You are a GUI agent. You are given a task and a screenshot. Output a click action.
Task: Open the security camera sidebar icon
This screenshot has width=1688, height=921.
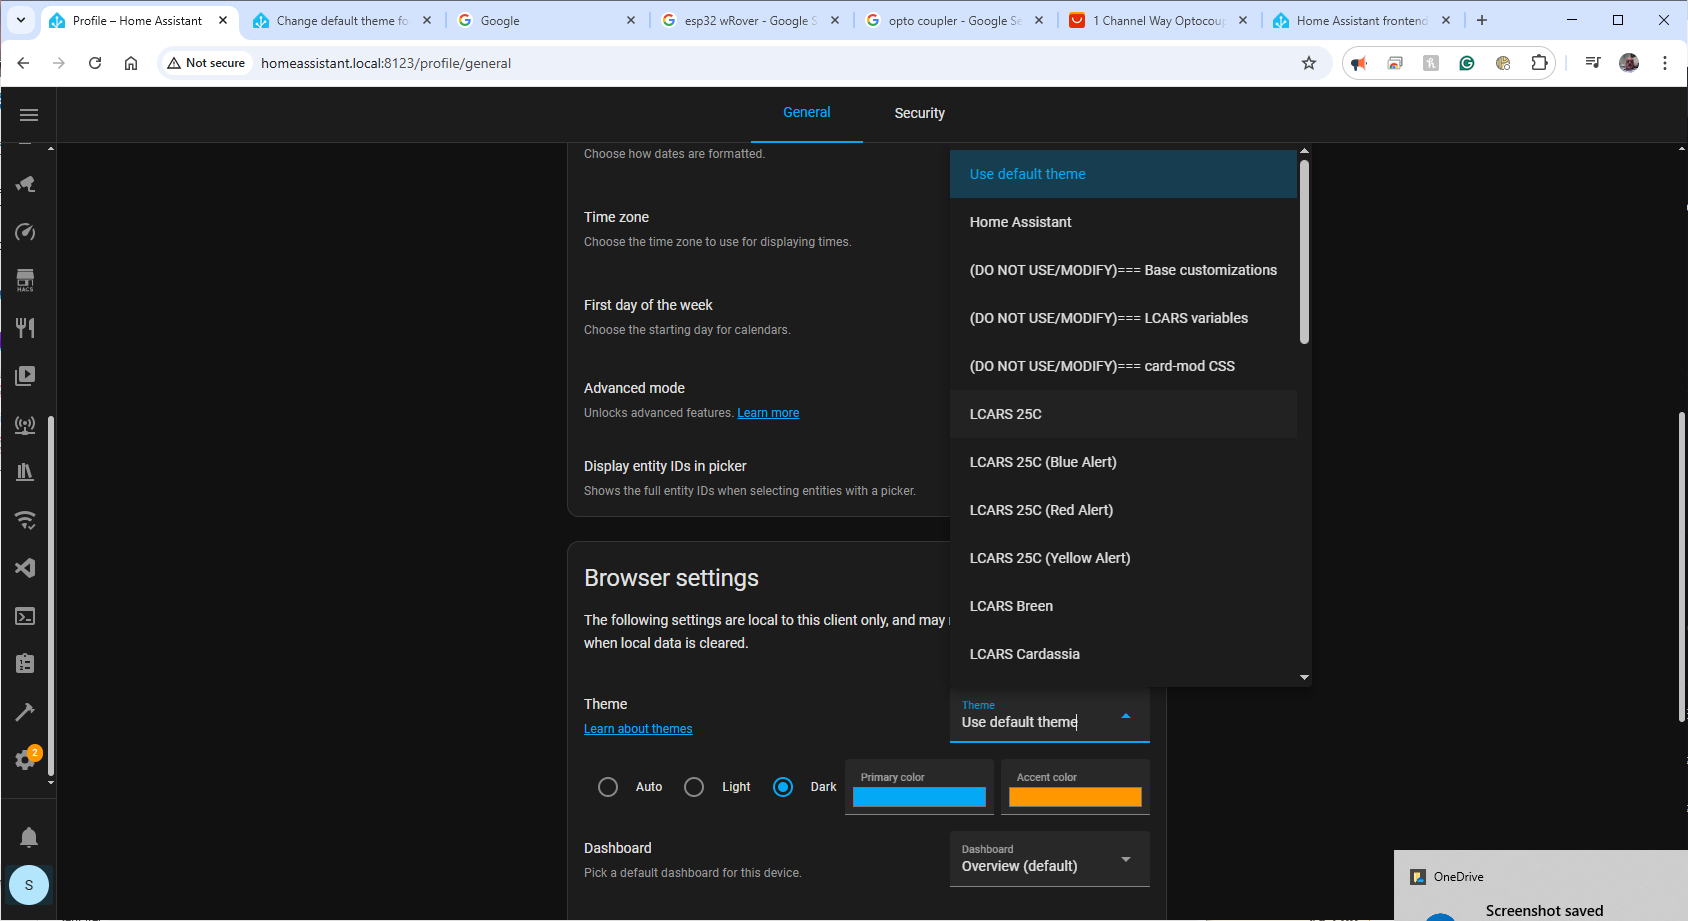click(25, 184)
